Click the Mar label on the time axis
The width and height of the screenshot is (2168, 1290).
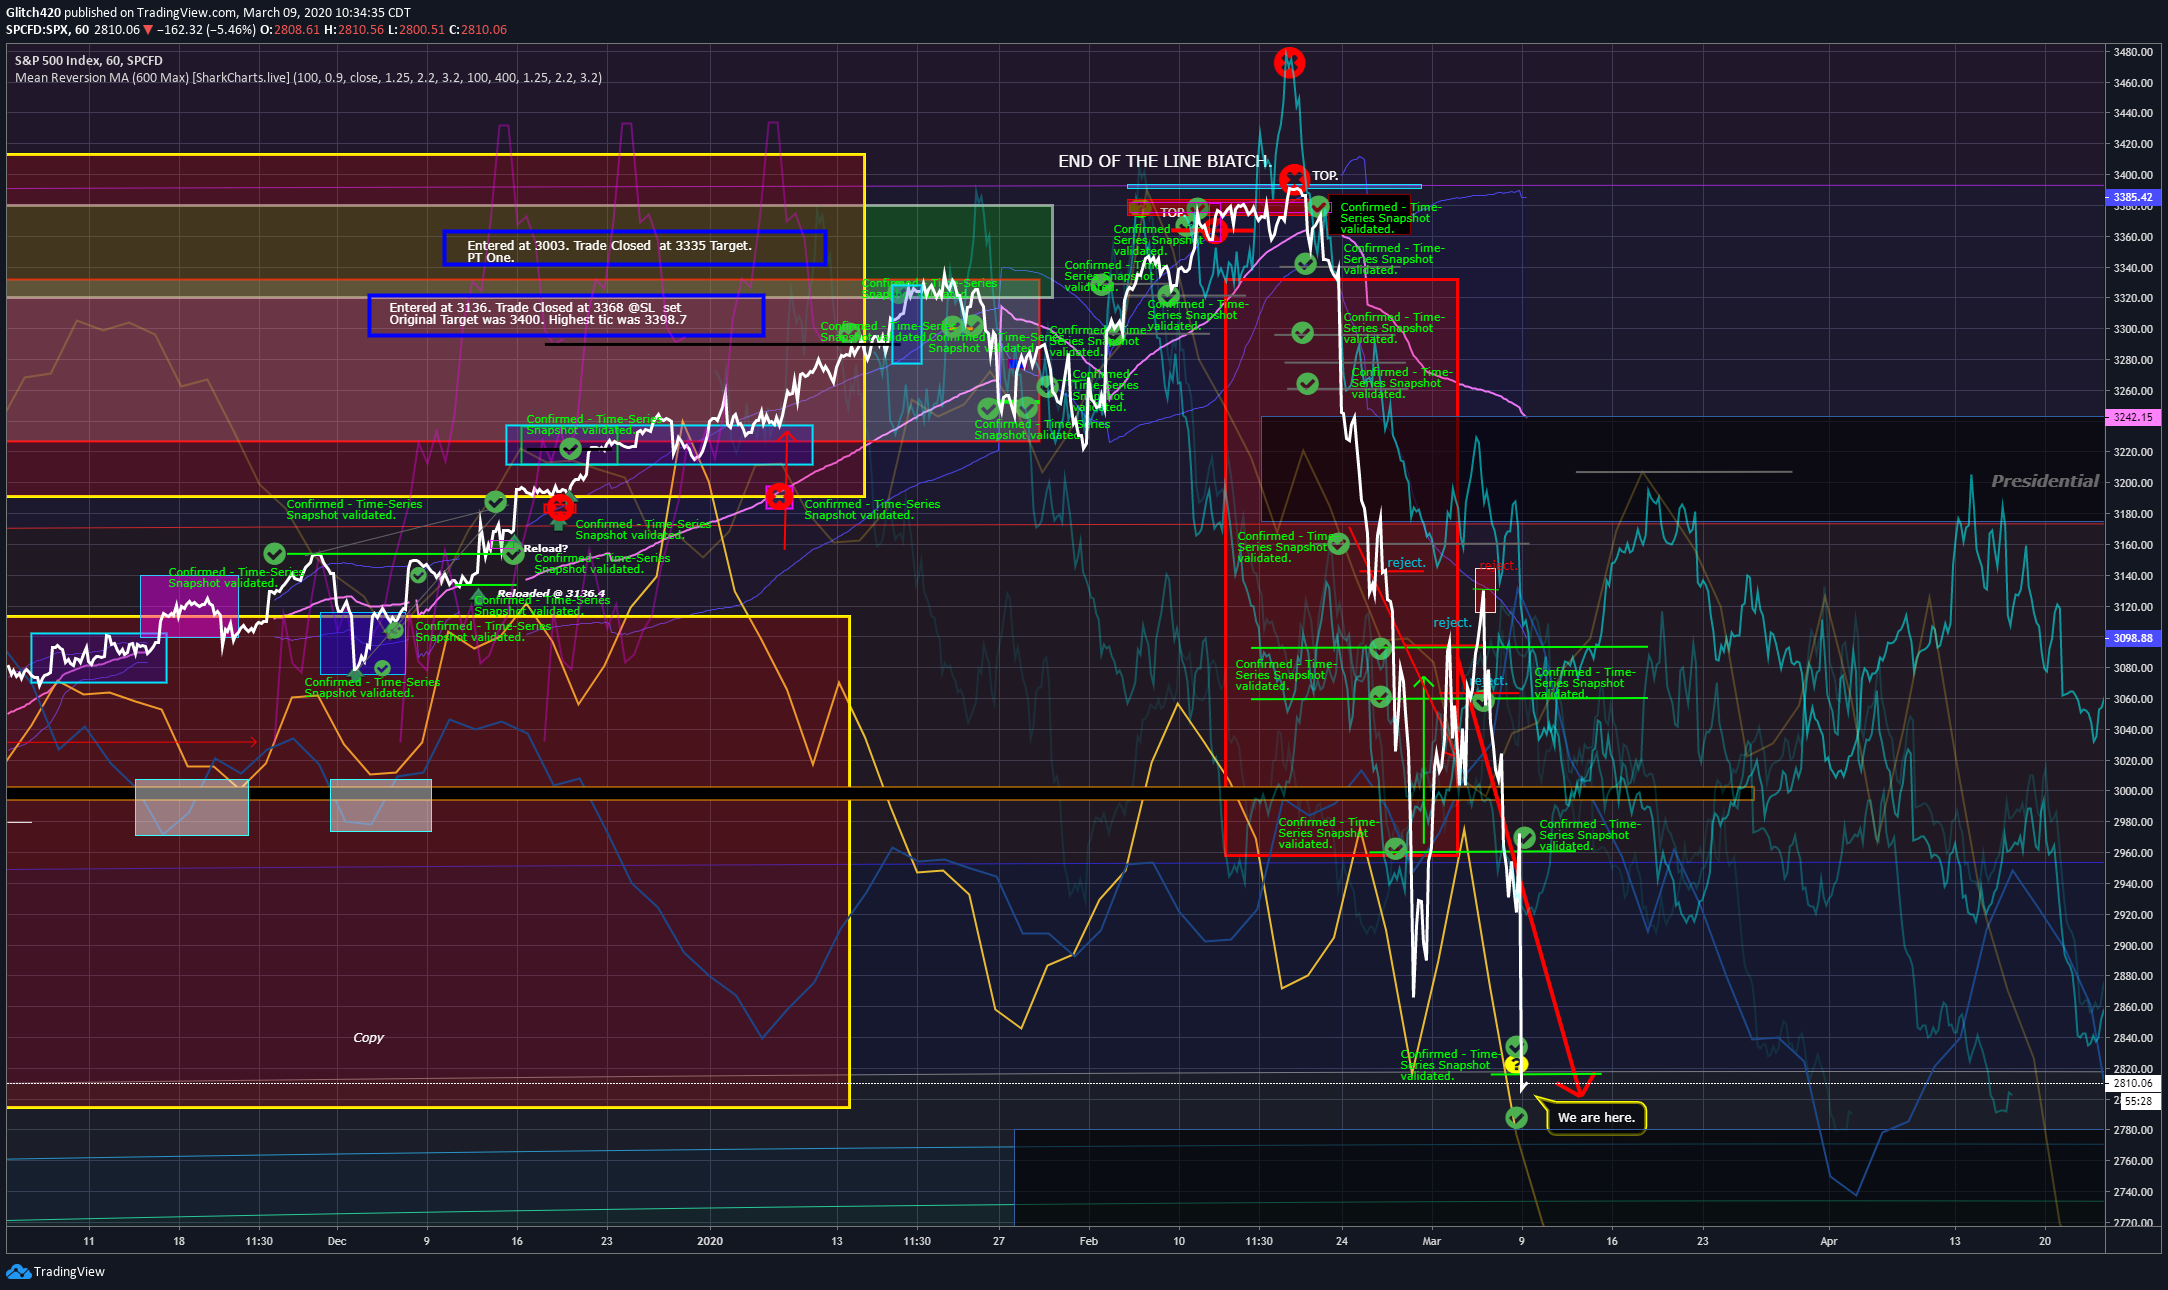(1432, 1241)
